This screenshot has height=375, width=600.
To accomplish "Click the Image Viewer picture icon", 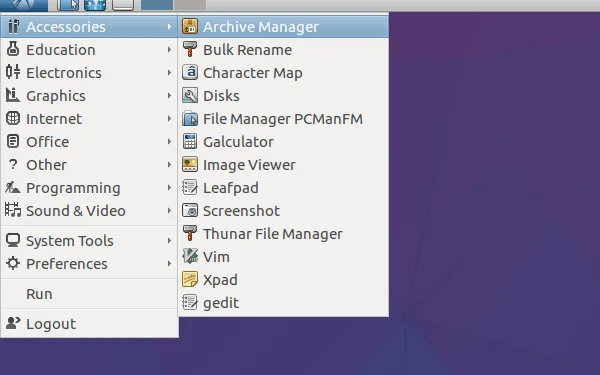I will [190, 165].
